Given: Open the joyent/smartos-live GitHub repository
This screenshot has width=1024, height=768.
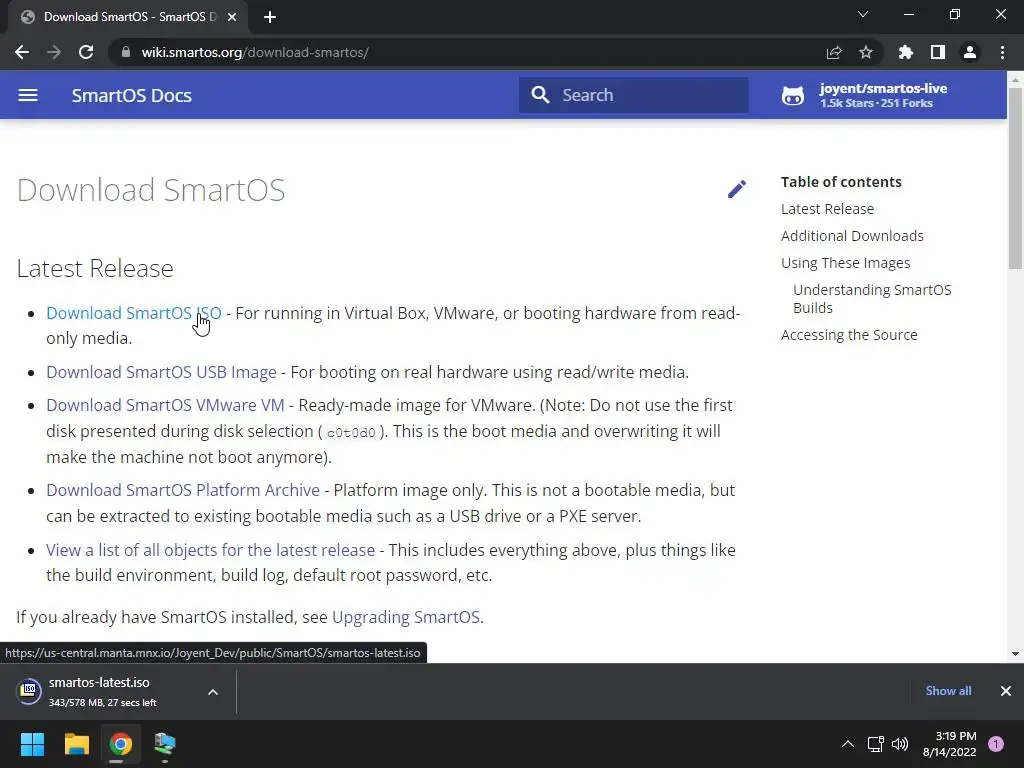Looking at the screenshot, I should pos(865,95).
